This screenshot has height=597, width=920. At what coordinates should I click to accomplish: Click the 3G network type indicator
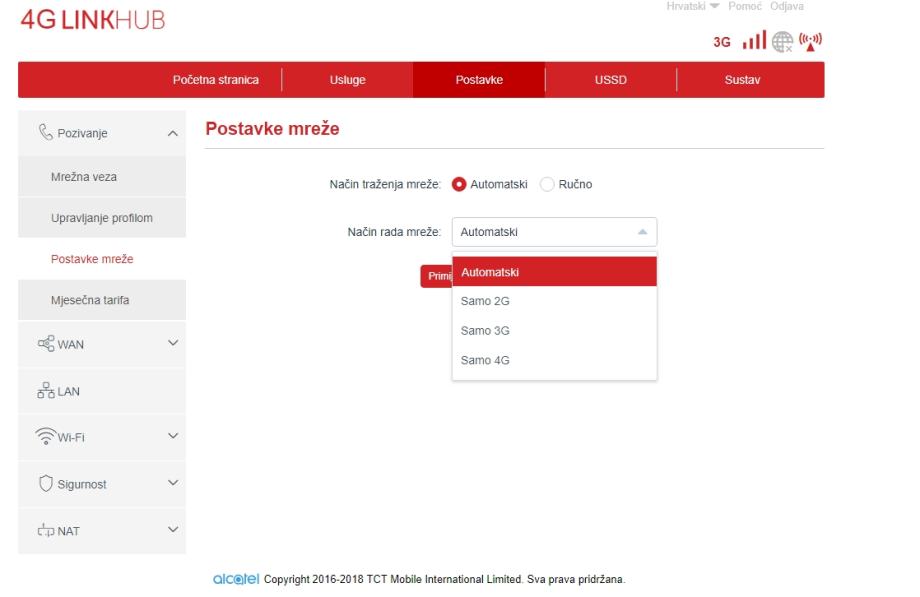pyautogui.click(x=722, y=42)
